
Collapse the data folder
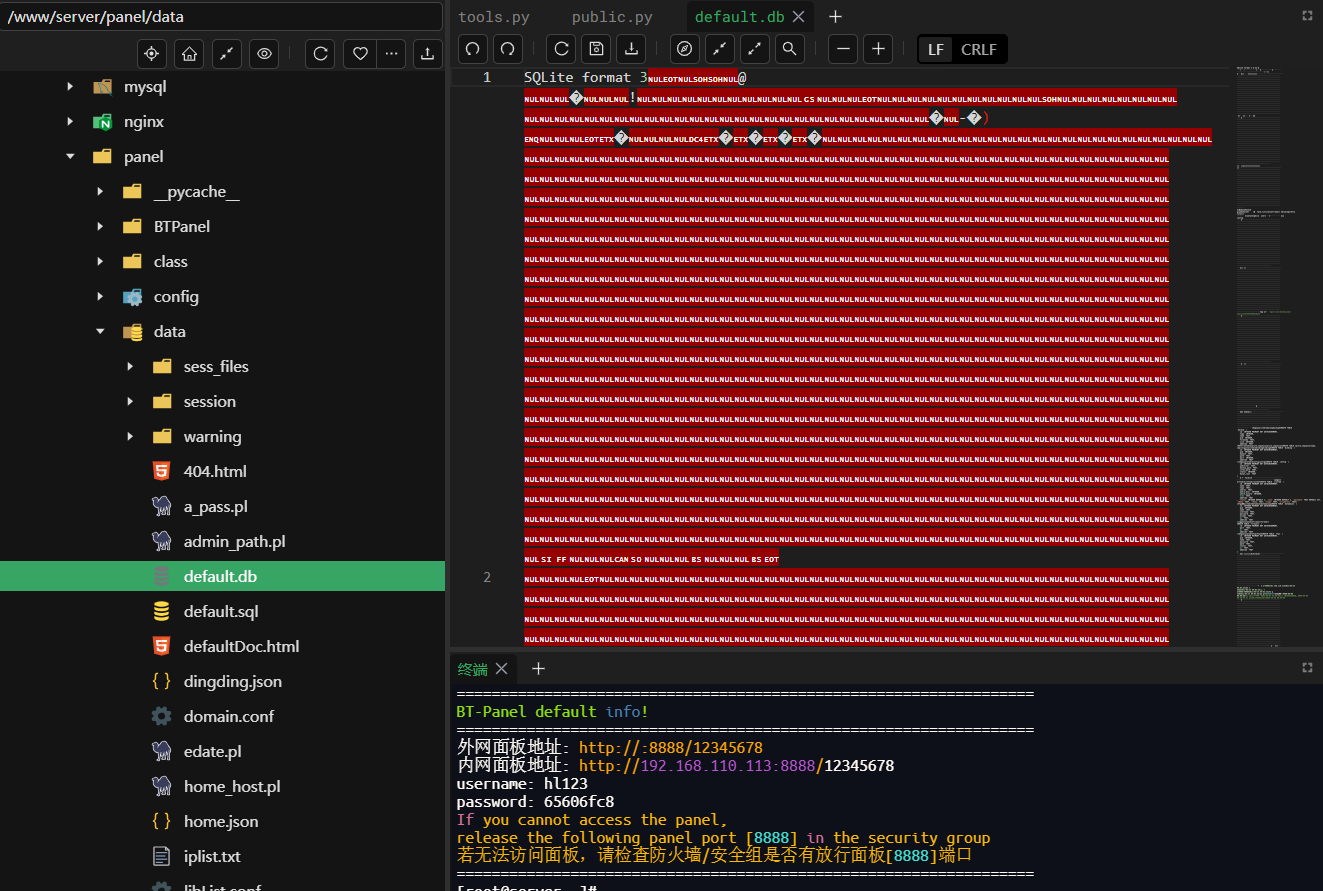point(100,332)
